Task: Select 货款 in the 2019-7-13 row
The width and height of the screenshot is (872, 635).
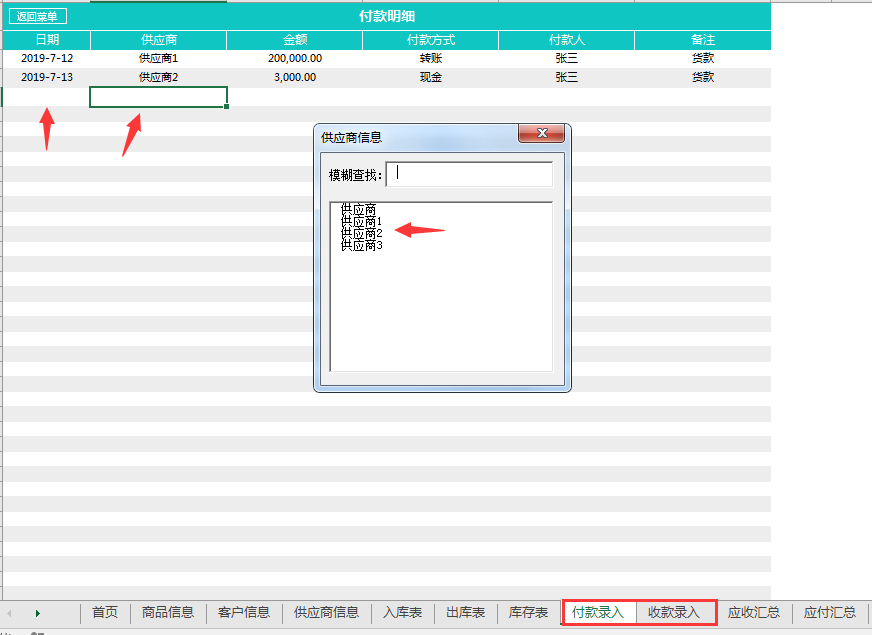Action: (x=702, y=77)
